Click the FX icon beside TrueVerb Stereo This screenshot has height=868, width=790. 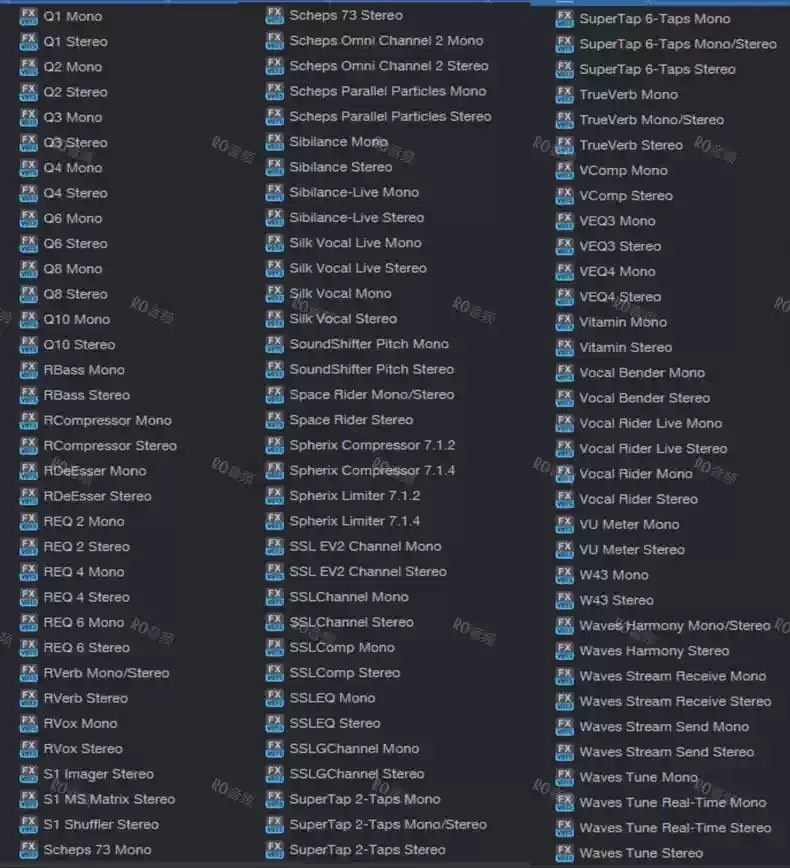click(x=565, y=146)
